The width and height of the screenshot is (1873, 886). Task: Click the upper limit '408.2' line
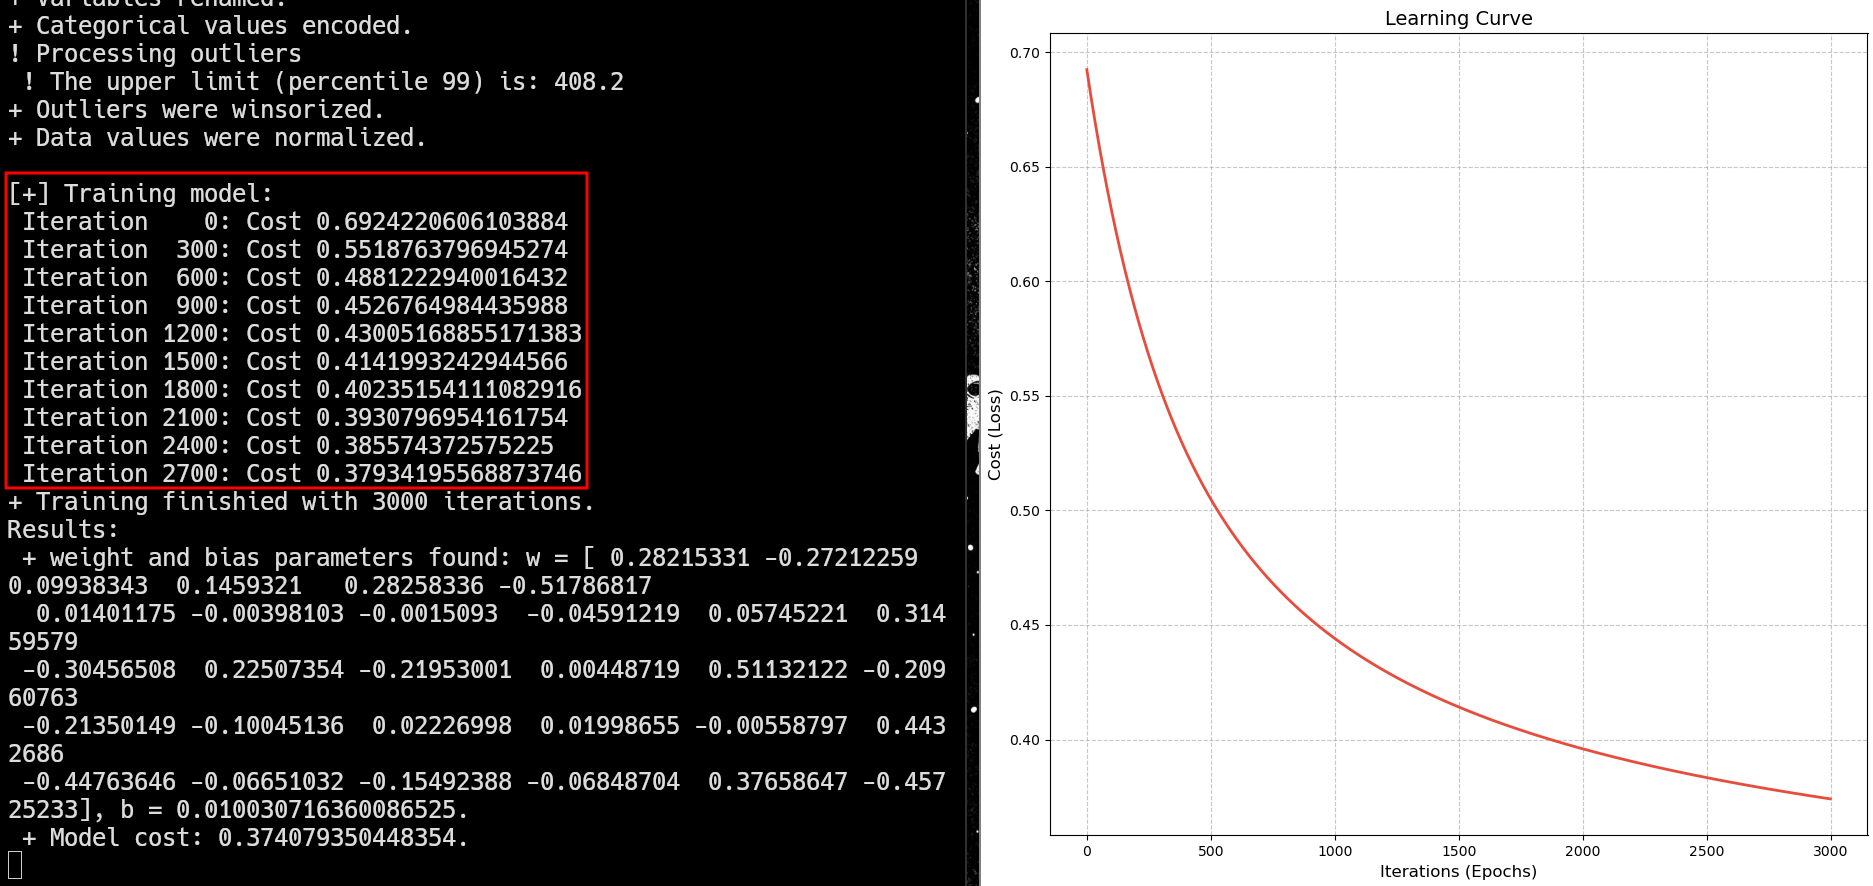click(323, 82)
